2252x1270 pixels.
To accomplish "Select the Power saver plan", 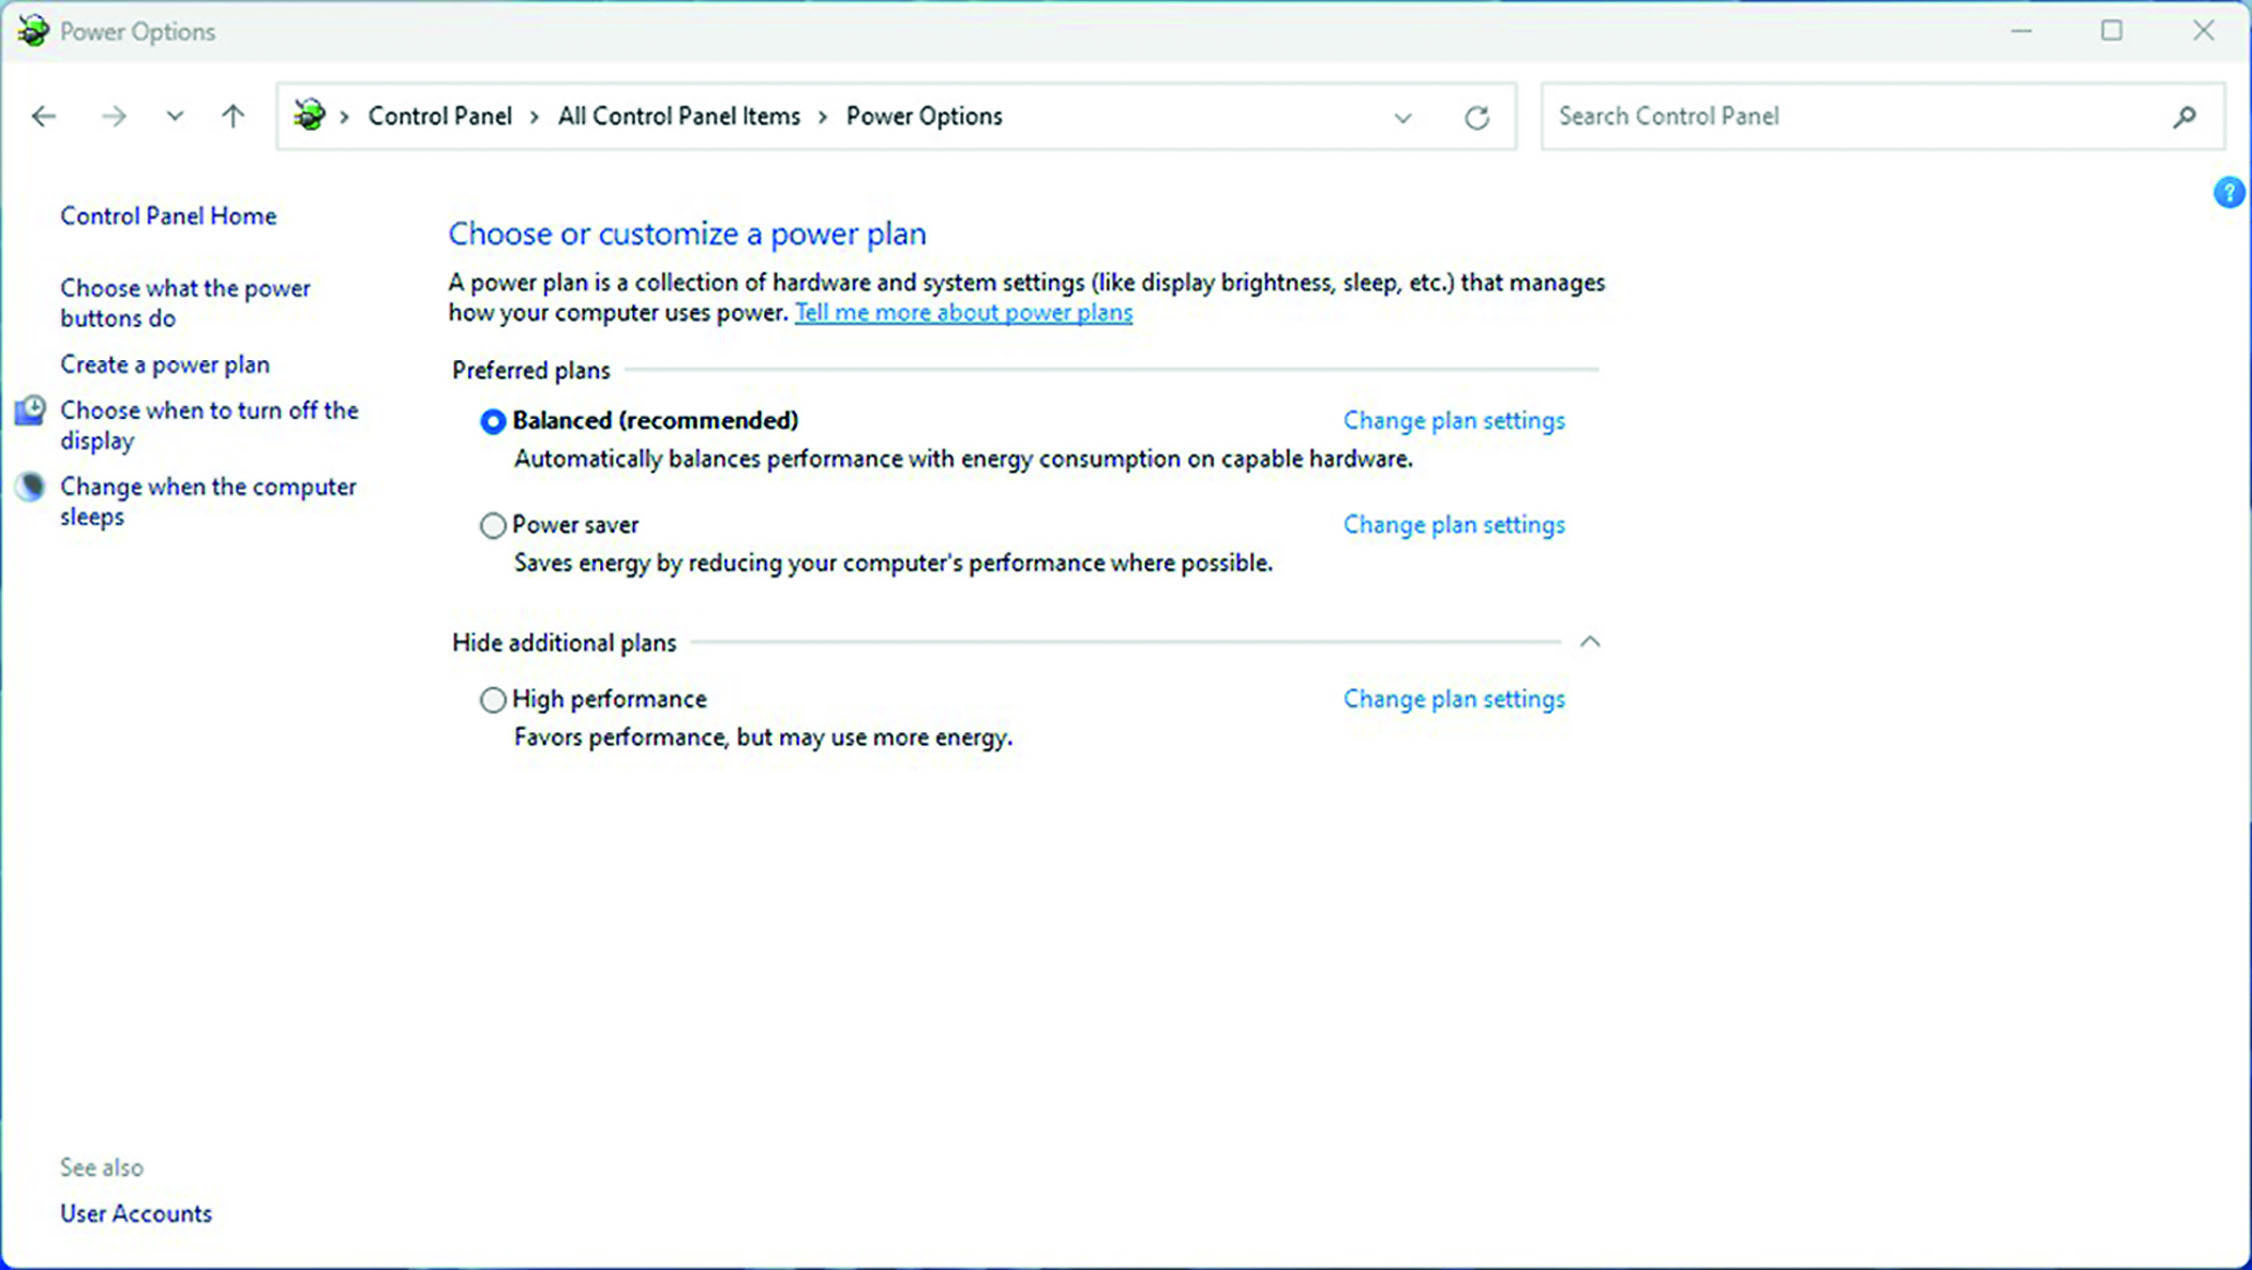I will [492, 525].
